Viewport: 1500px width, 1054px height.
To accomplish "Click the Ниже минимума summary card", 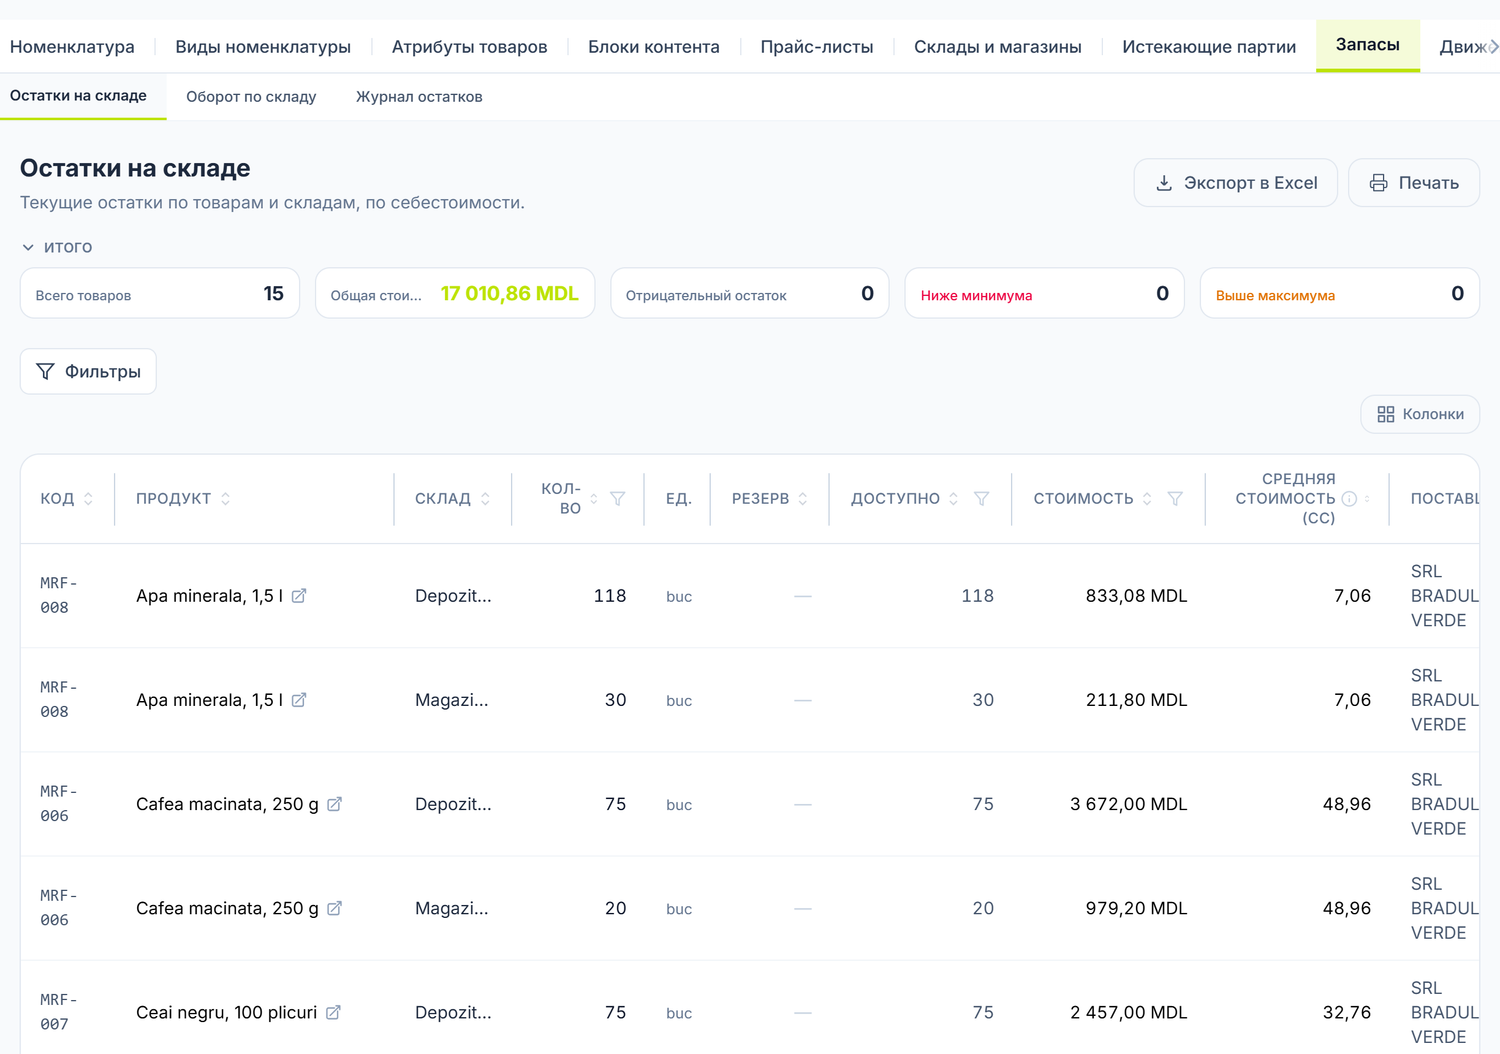I will coord(1044,293).
